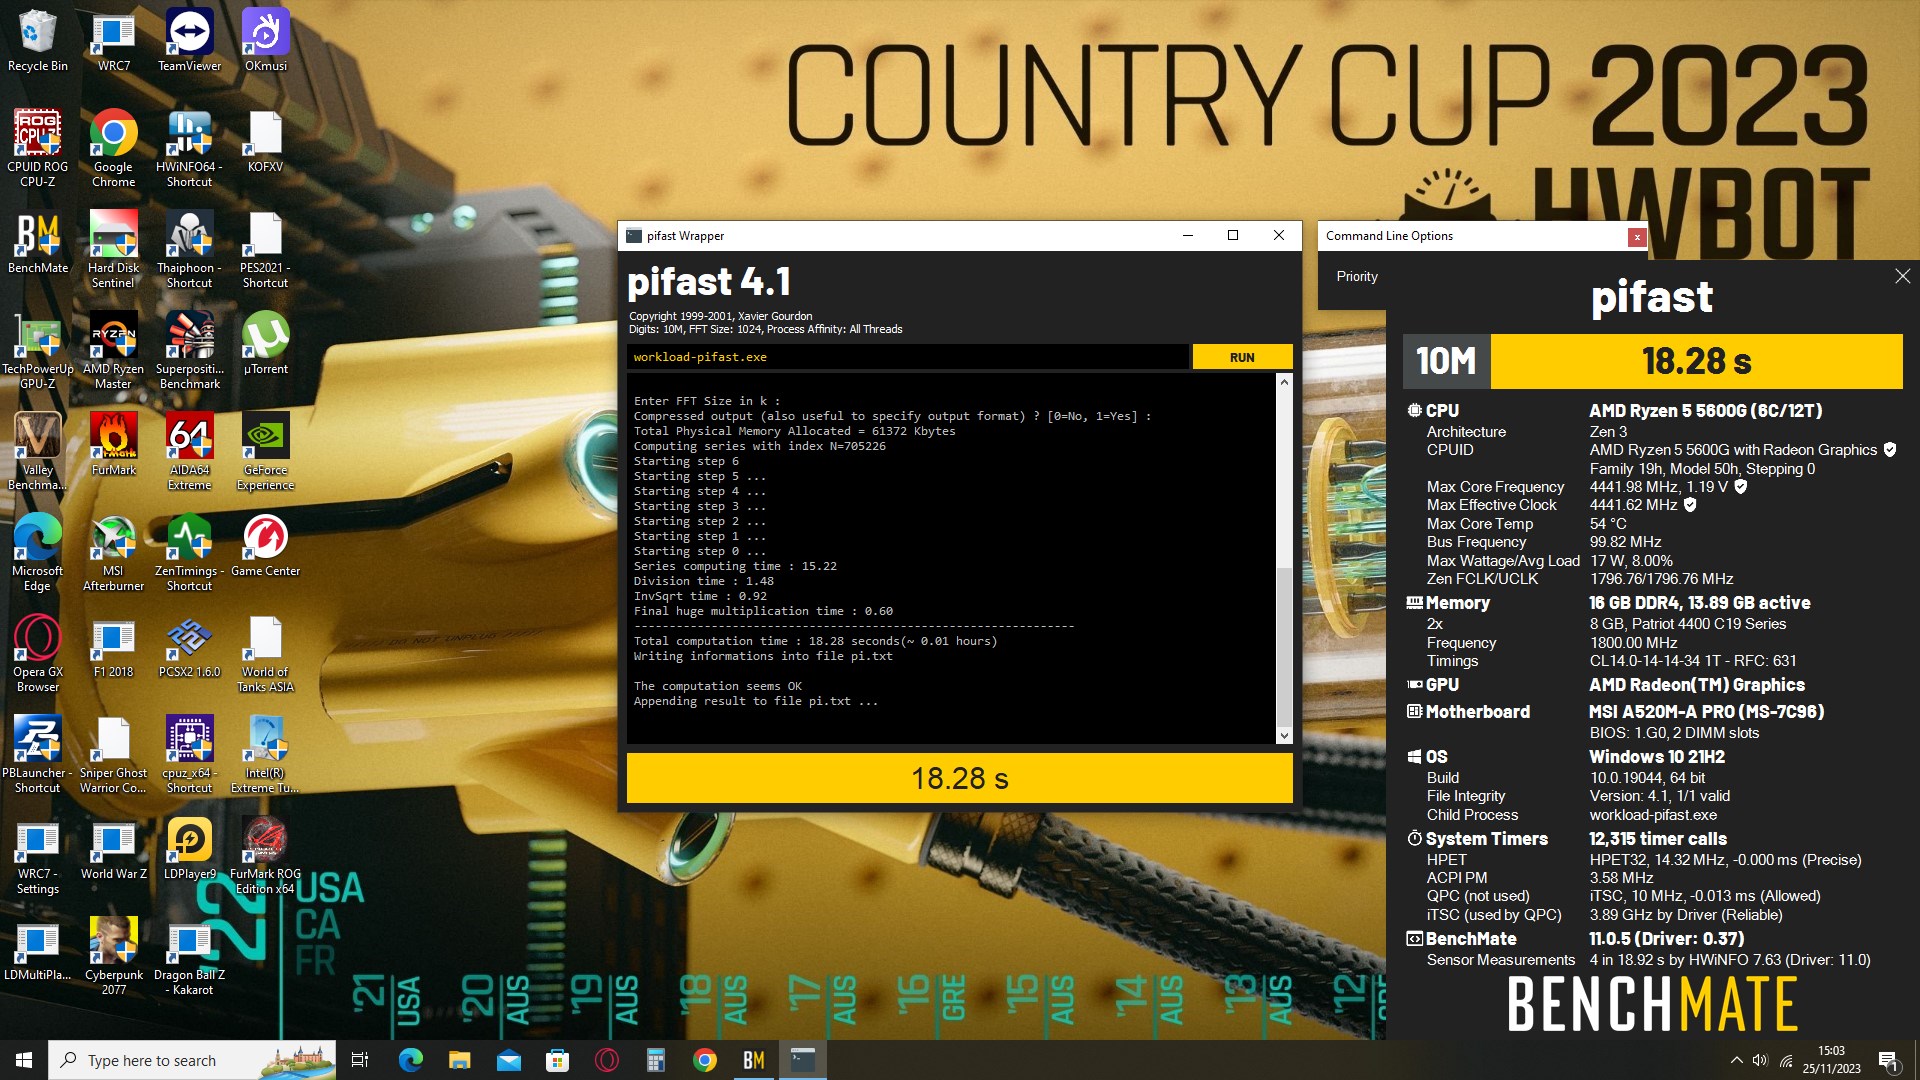Open GeForce Experience desktop icon
Screen dimensions: 1920x1080
tap(265, 450)
